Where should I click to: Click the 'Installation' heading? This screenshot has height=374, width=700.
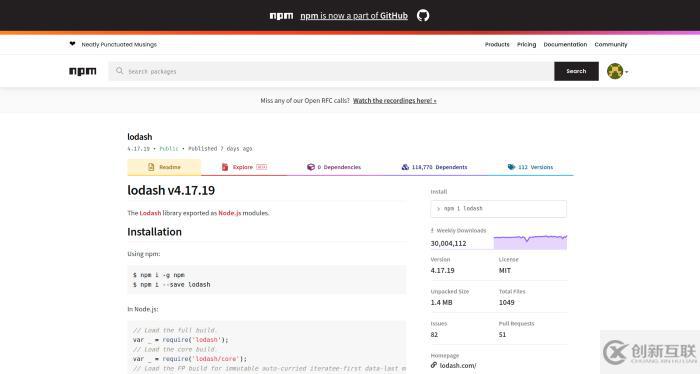tap(154, 232)
